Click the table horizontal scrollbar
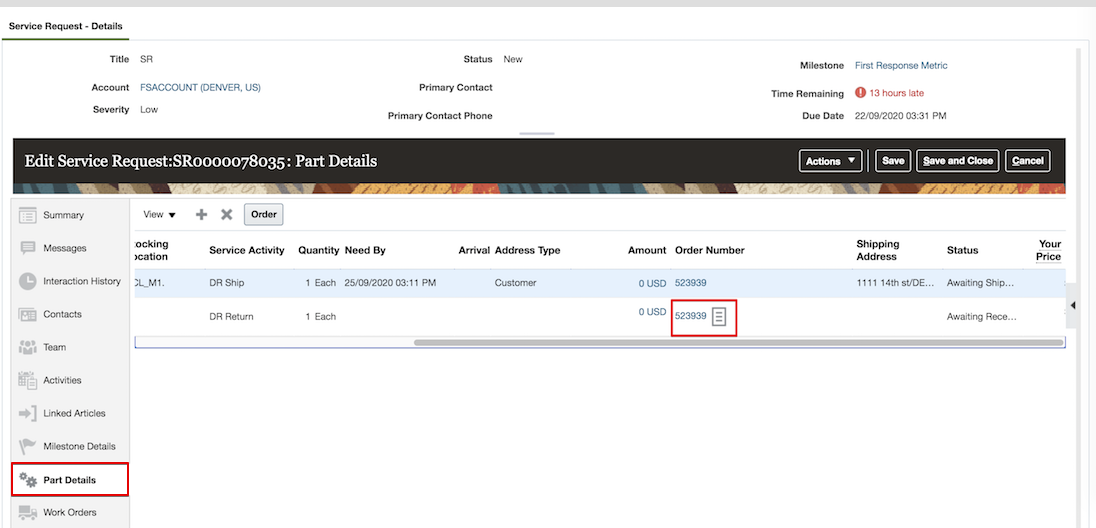 pos(738,342)
